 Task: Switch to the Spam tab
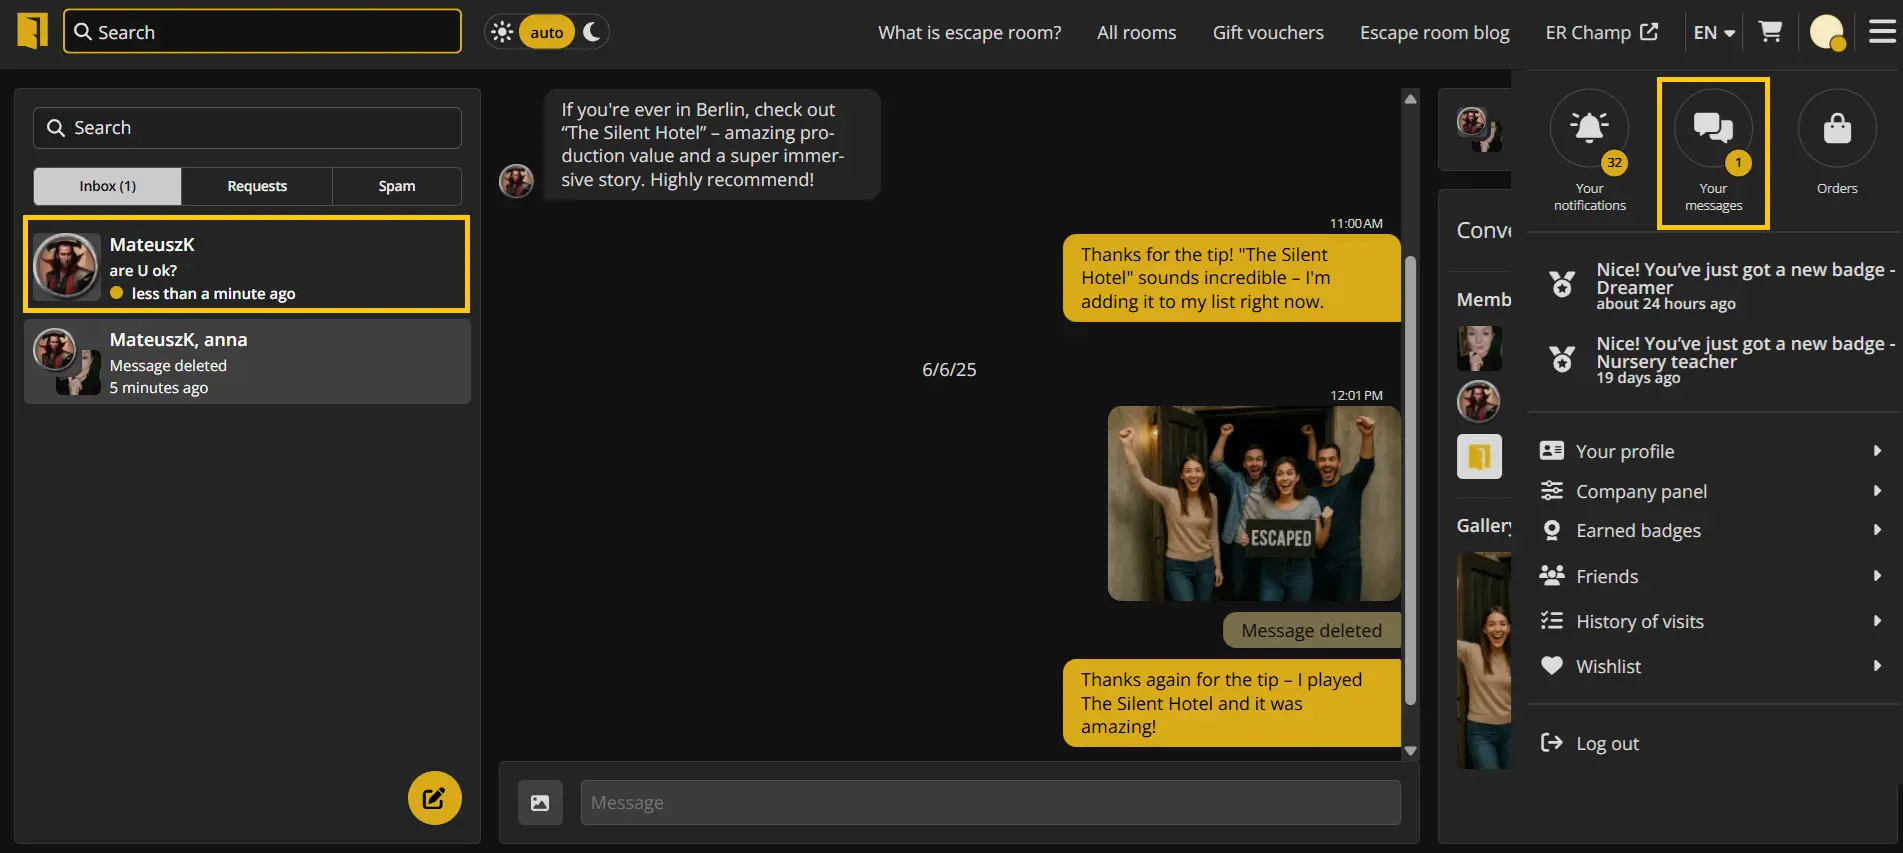click(396, 186)
